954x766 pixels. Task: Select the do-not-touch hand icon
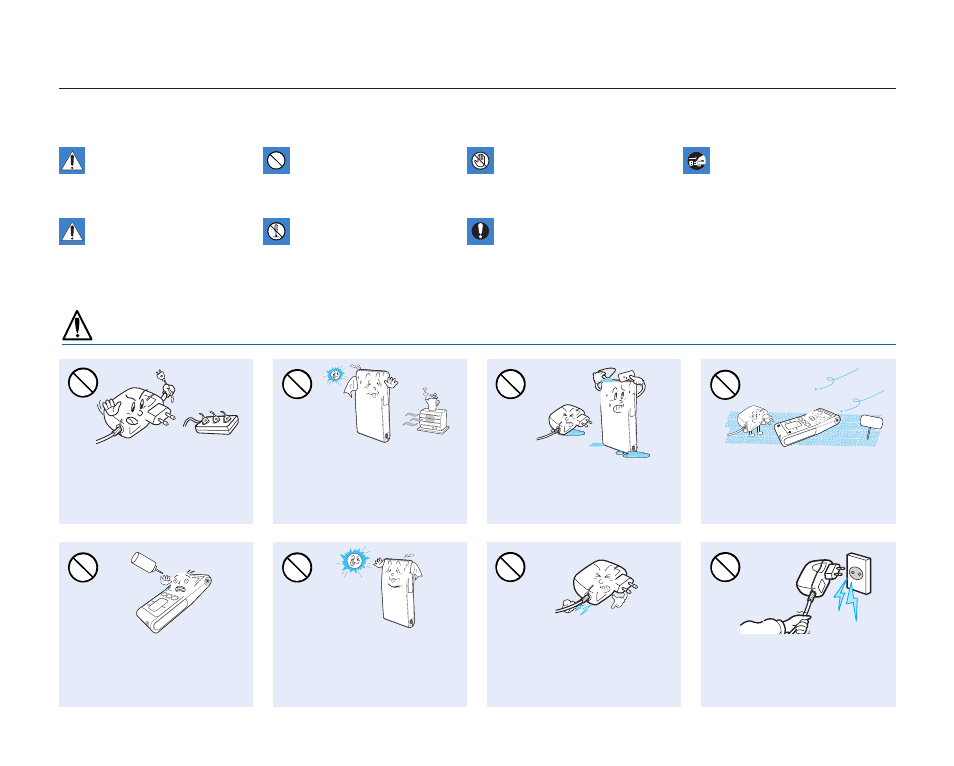[x=480, y=161]
